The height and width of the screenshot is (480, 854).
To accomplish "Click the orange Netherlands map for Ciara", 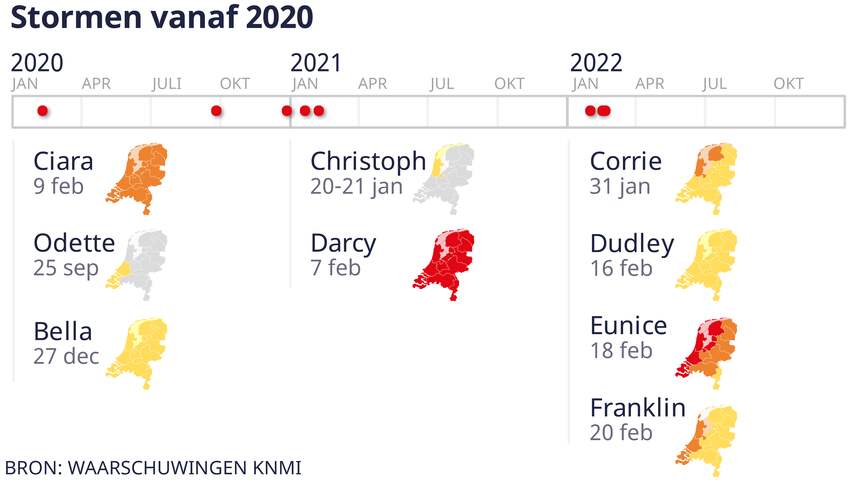I will tap(137, 178).
